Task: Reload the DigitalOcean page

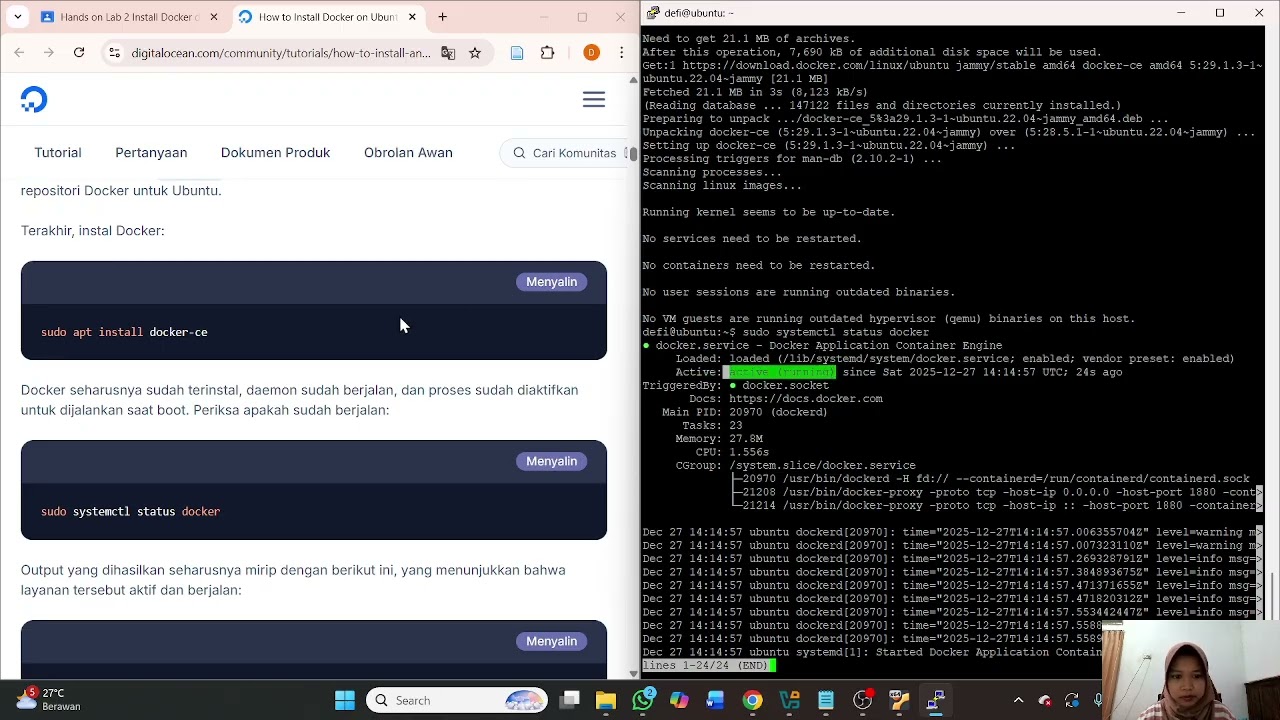Action: click(x=78, y=52)
